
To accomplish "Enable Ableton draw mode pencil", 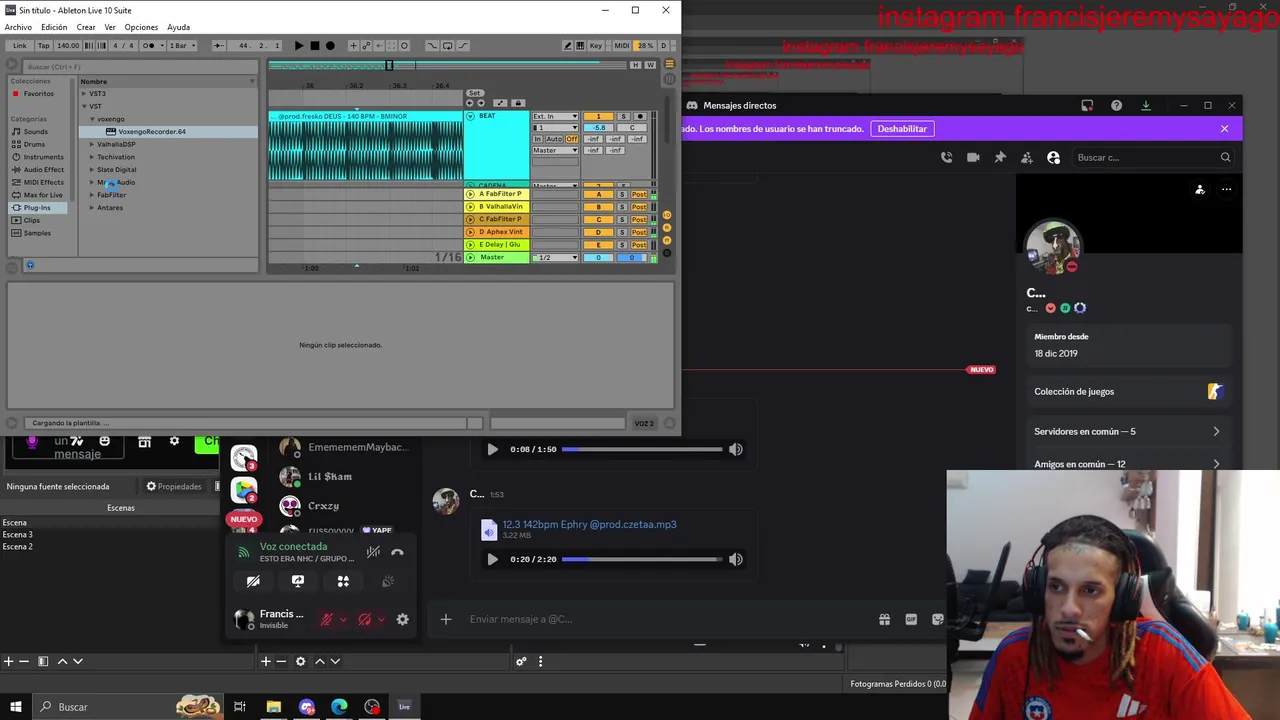I will point(568,45).
